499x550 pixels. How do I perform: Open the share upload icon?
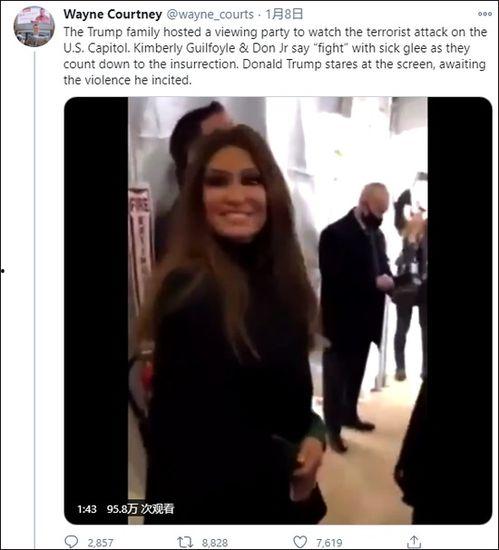(414, 541)
